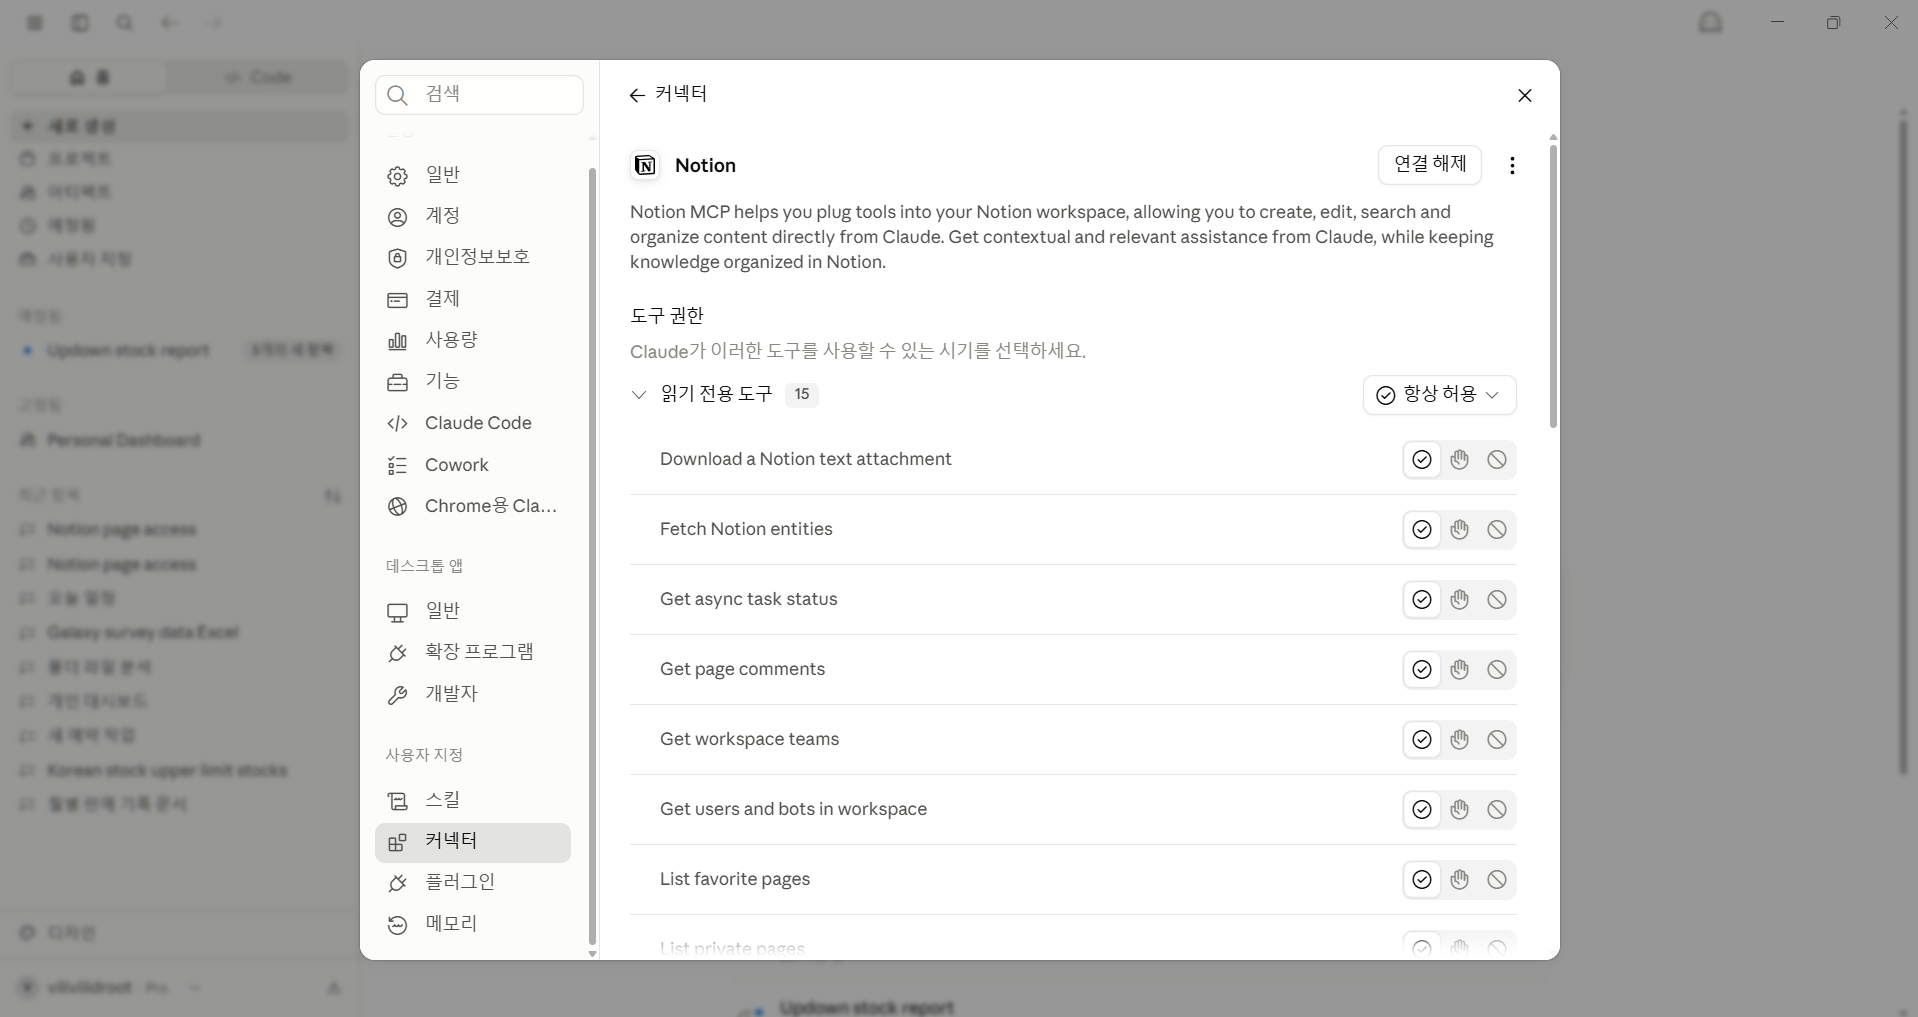Open Cowork settings

point(473,465)
